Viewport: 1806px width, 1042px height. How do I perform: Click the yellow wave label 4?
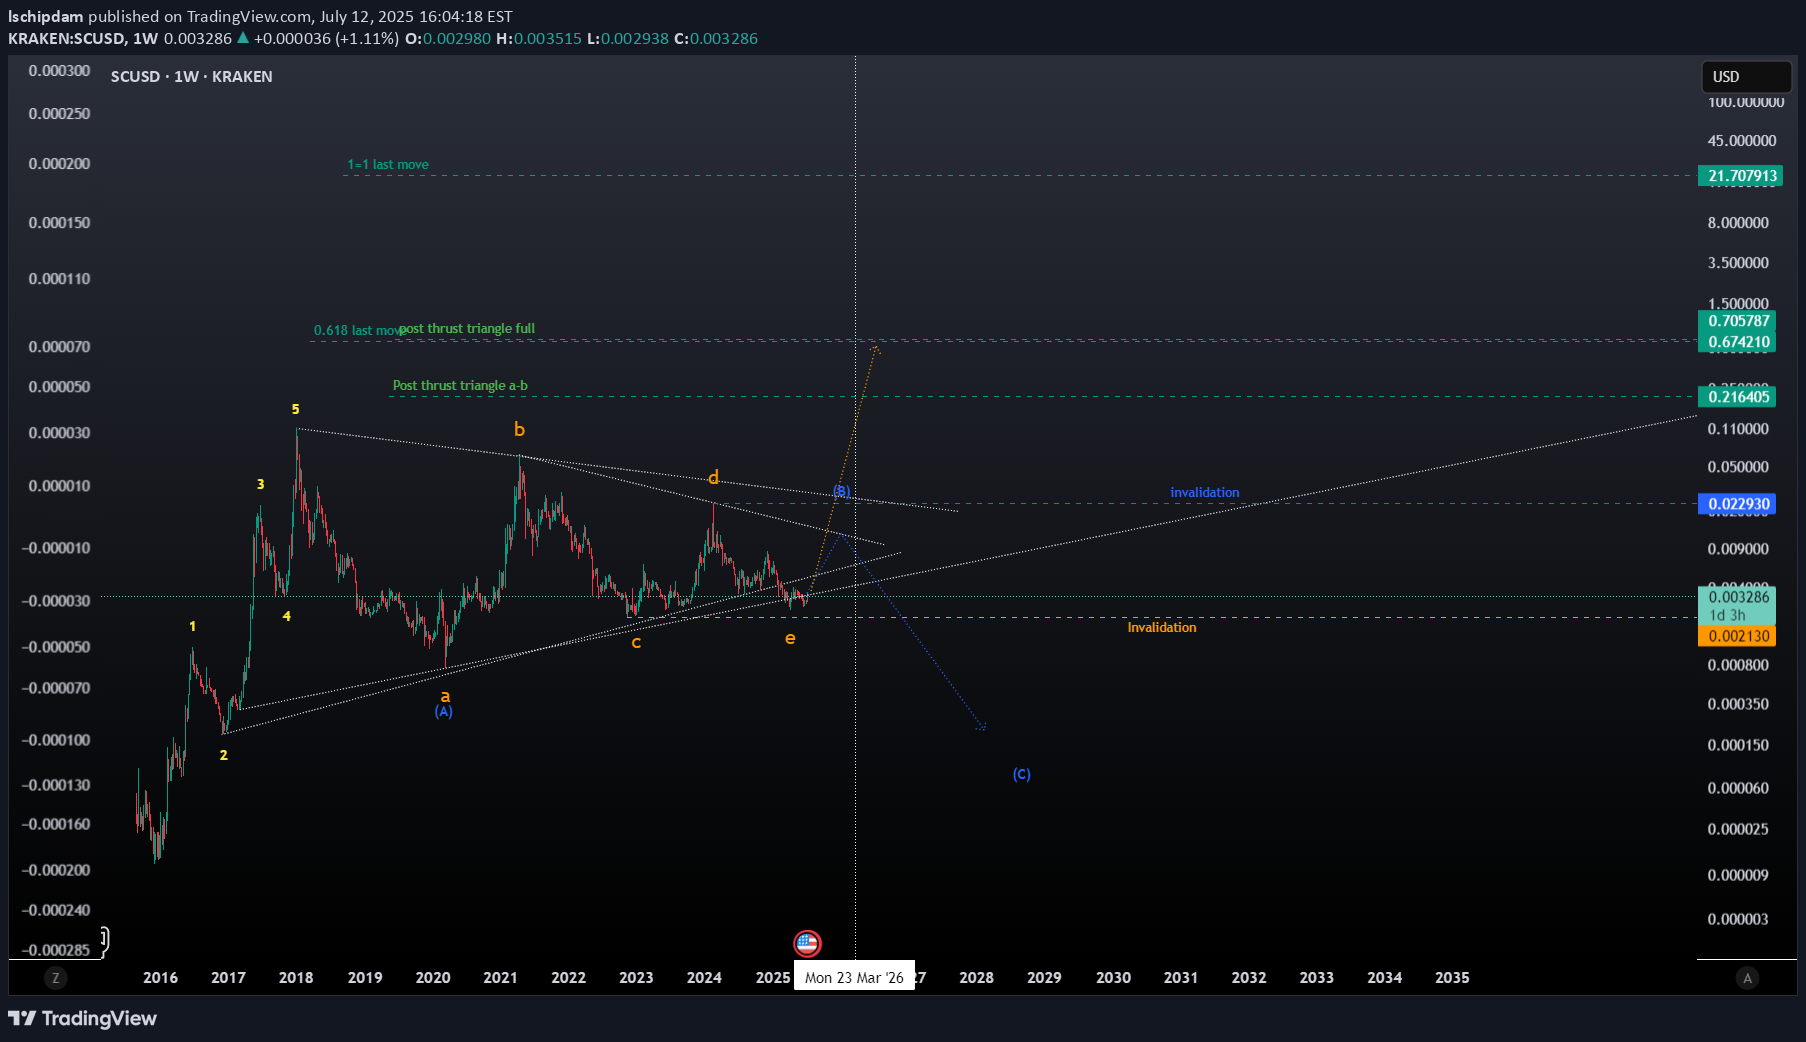287,616
